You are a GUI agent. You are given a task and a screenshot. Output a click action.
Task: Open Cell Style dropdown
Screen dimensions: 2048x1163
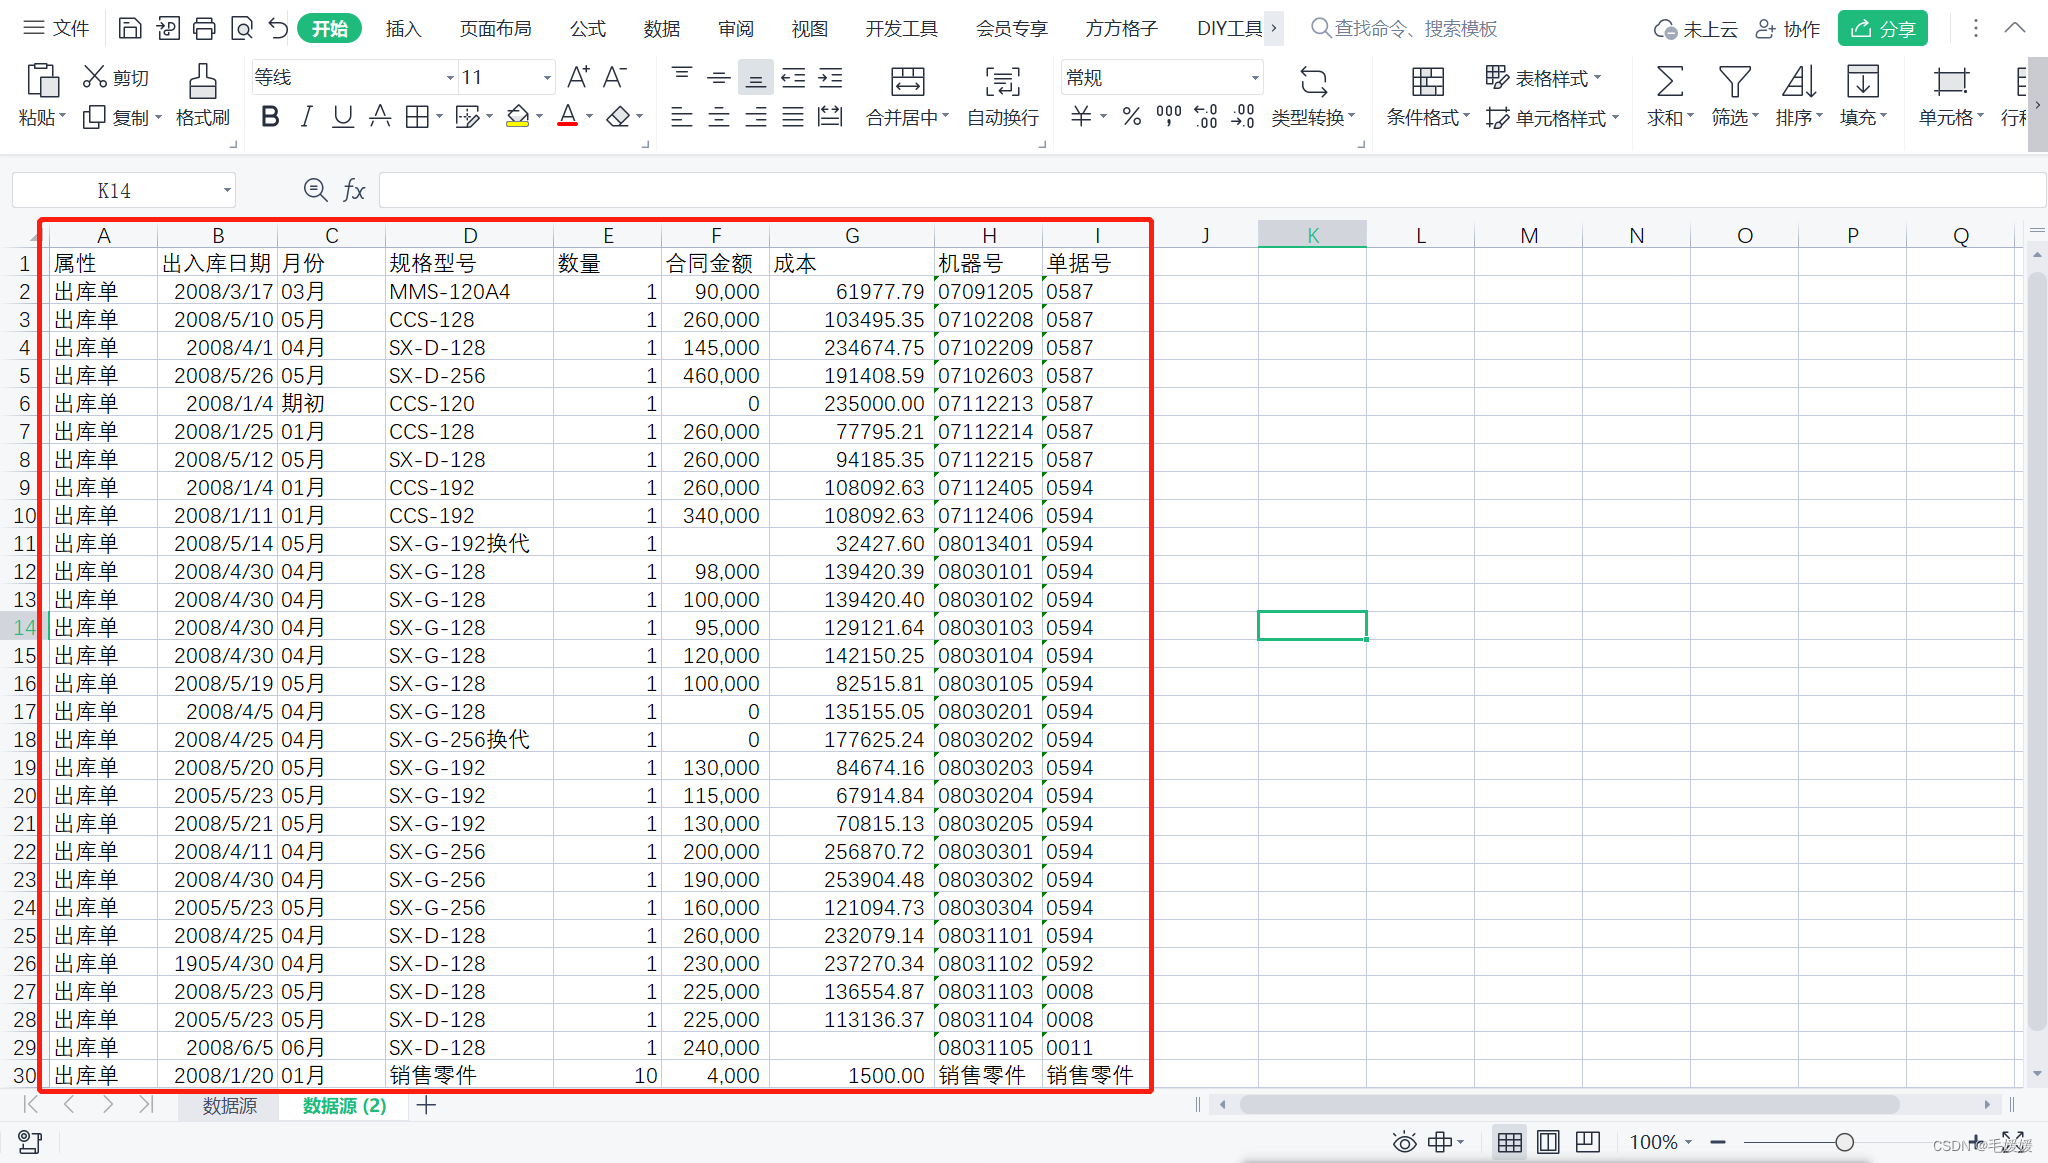click(1552, 118)
